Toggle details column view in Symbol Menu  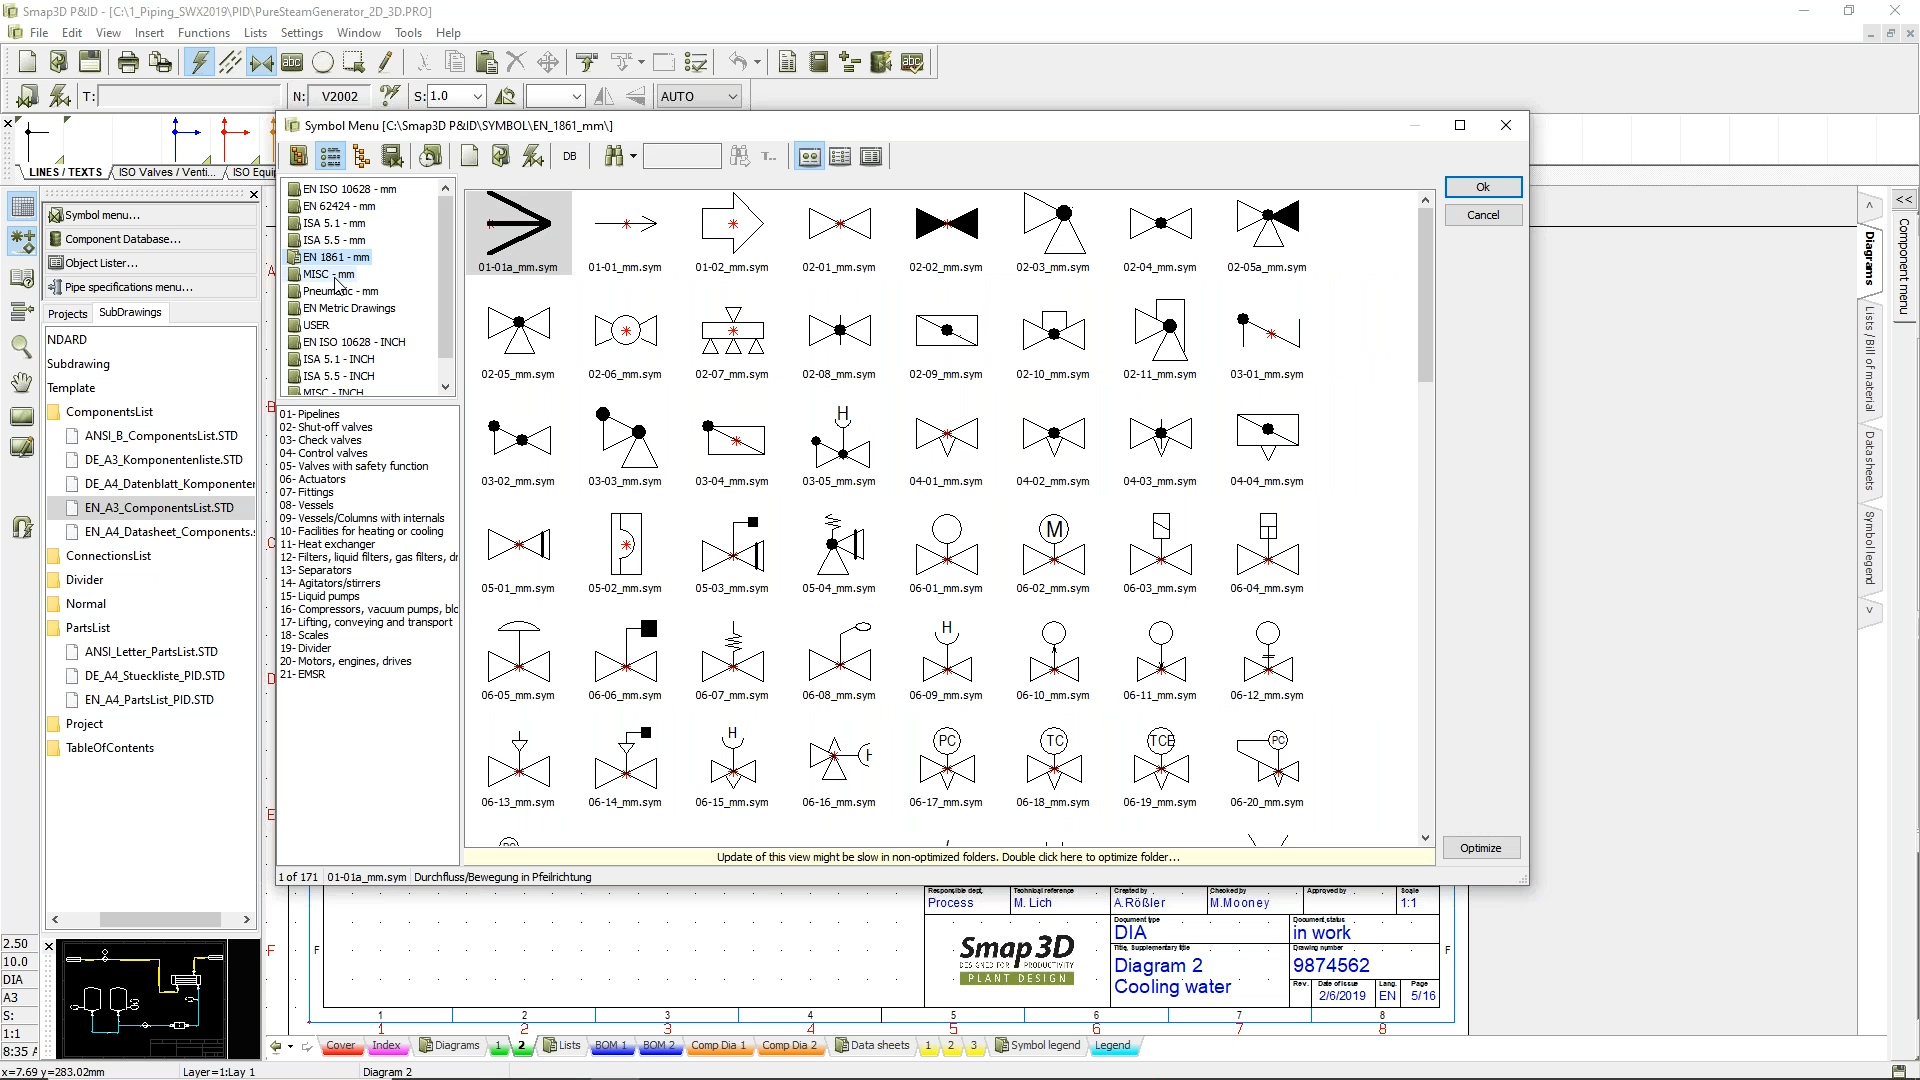coord(871,156)
